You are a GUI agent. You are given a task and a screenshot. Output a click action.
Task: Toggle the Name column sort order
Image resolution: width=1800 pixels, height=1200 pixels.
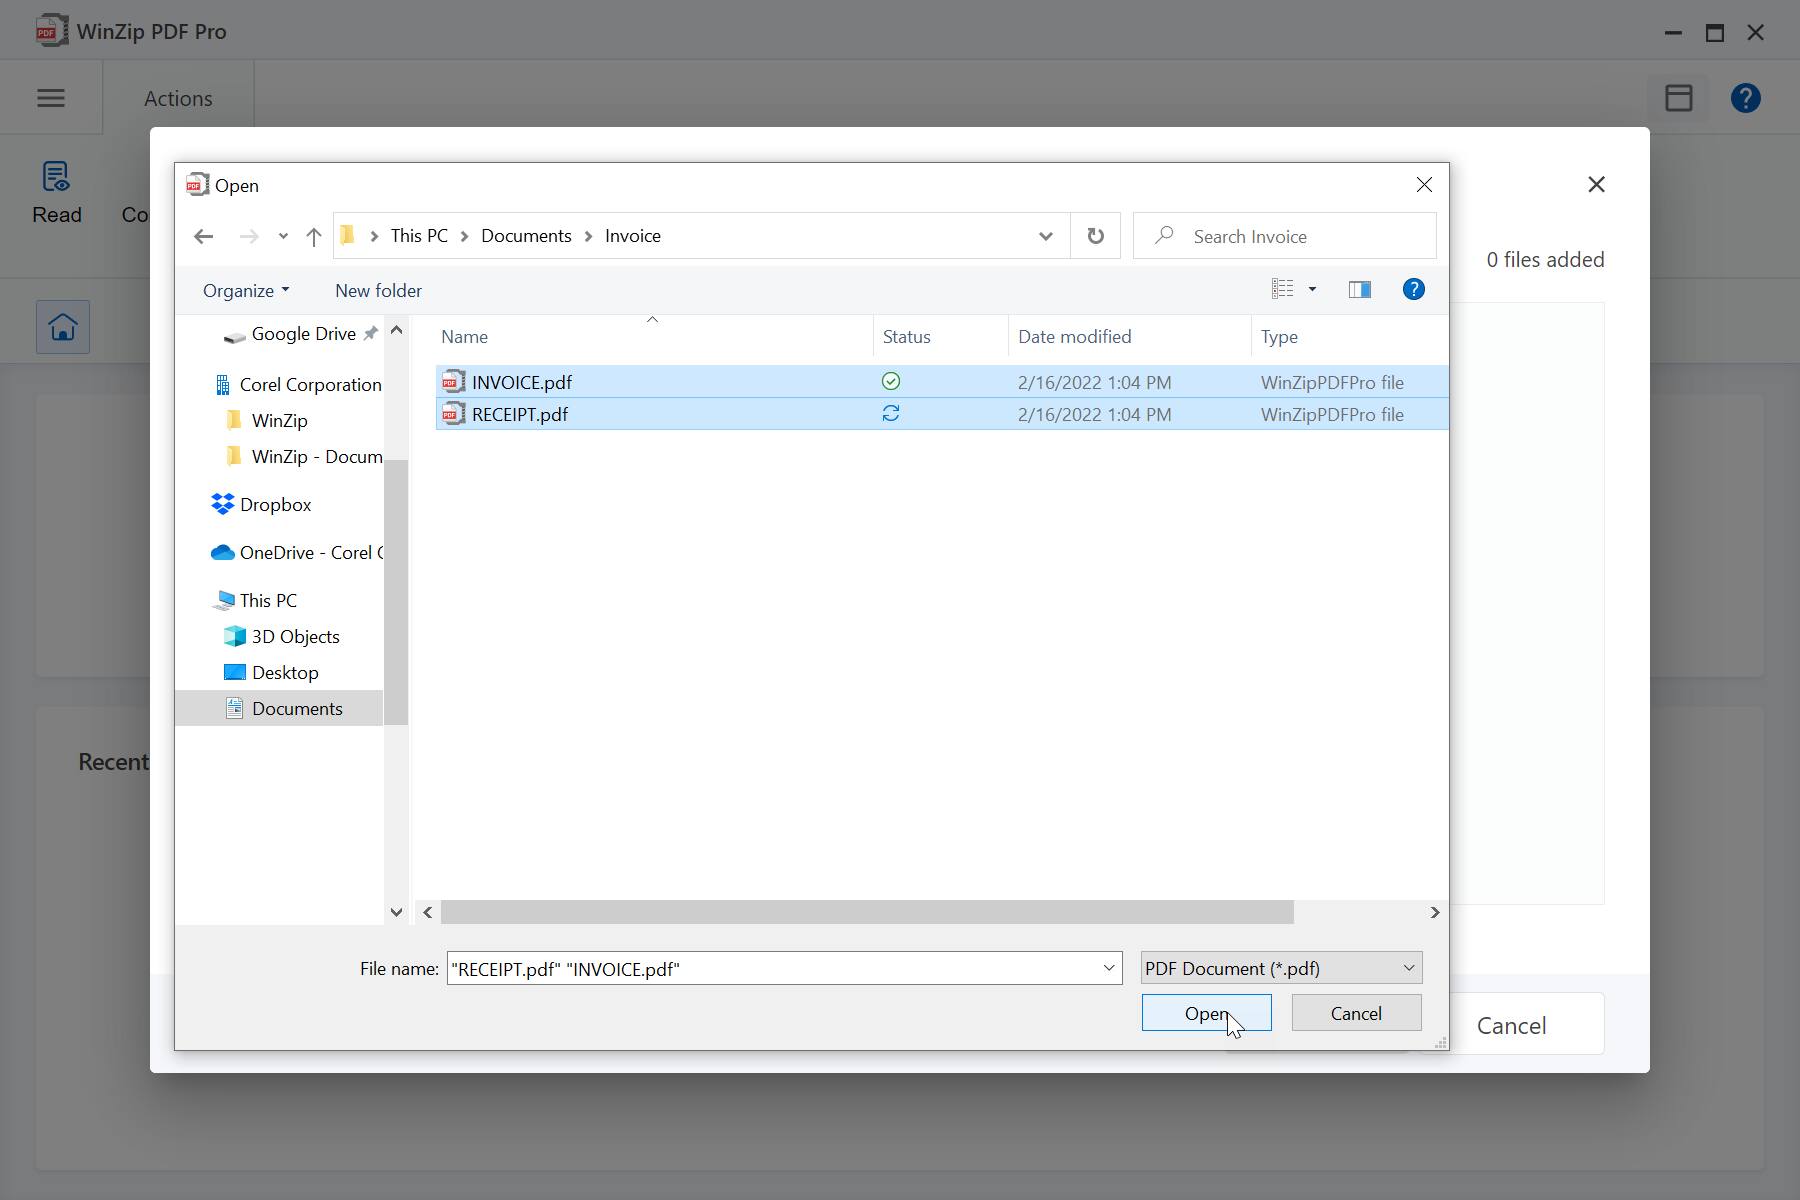click(464, 336)
